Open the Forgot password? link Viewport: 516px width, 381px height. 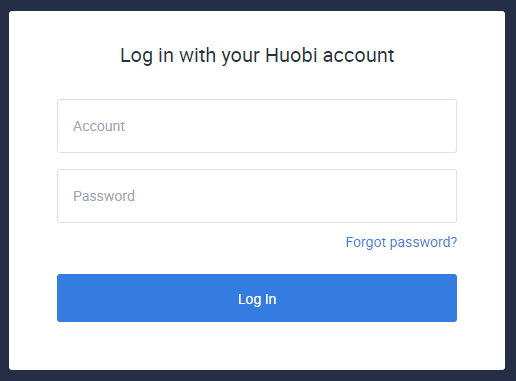tap(401, 242)
